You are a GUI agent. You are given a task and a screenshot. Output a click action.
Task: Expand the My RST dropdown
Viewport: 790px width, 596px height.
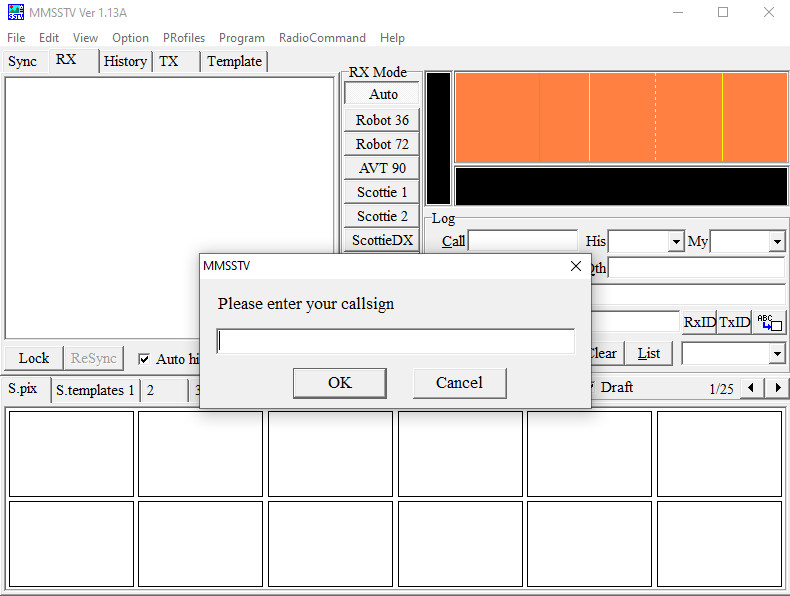777,242
